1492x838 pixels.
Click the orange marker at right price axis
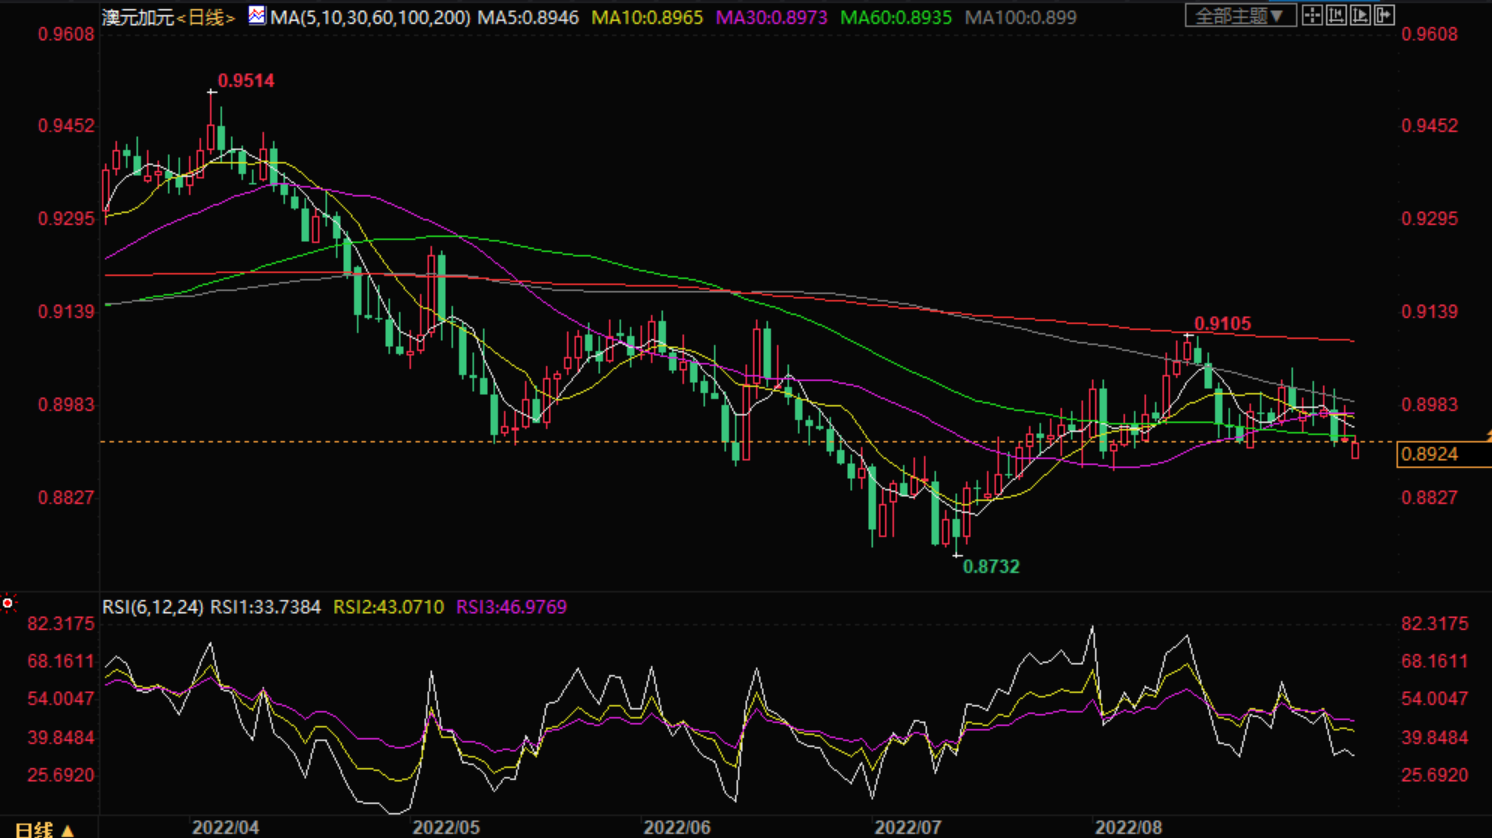1488,436
